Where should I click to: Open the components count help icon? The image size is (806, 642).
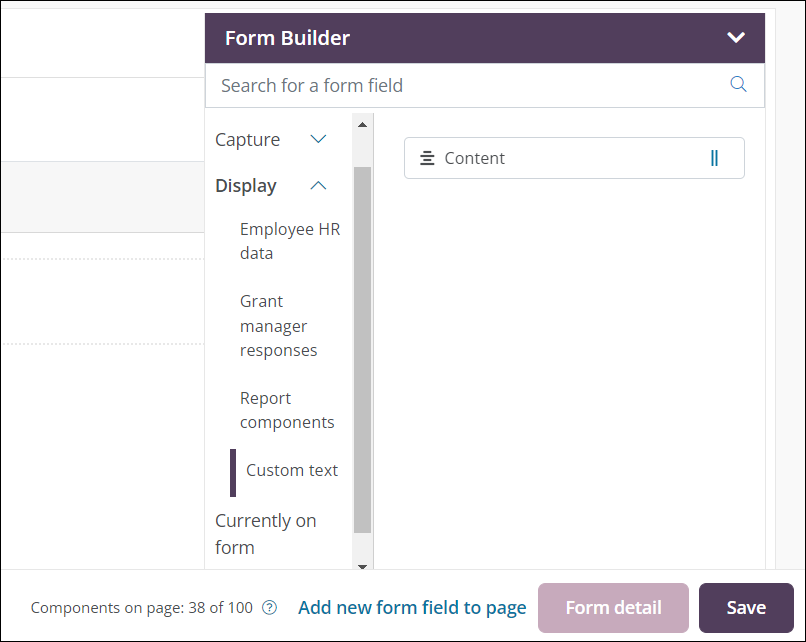click(x=269, y=608)
